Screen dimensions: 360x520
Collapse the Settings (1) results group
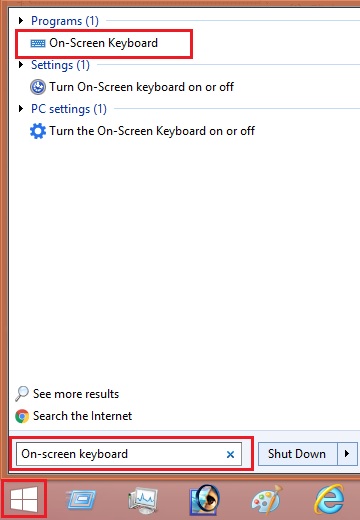point(21,64)
